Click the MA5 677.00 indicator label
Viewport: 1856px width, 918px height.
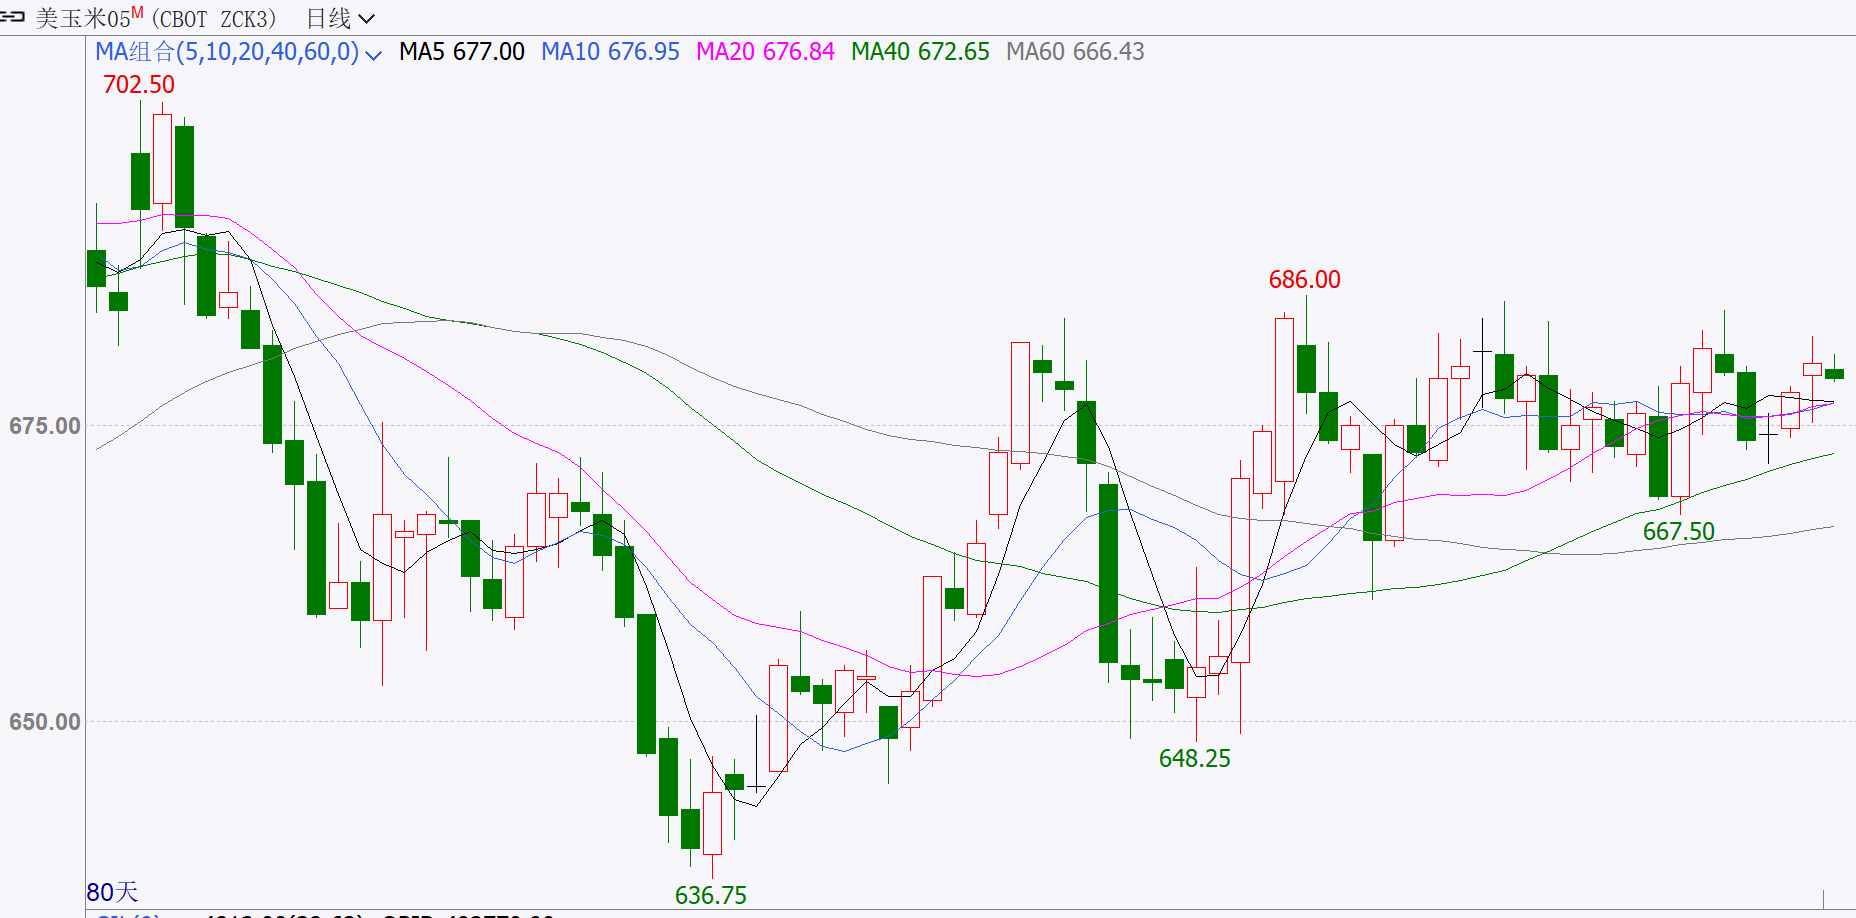pos(462,52)
